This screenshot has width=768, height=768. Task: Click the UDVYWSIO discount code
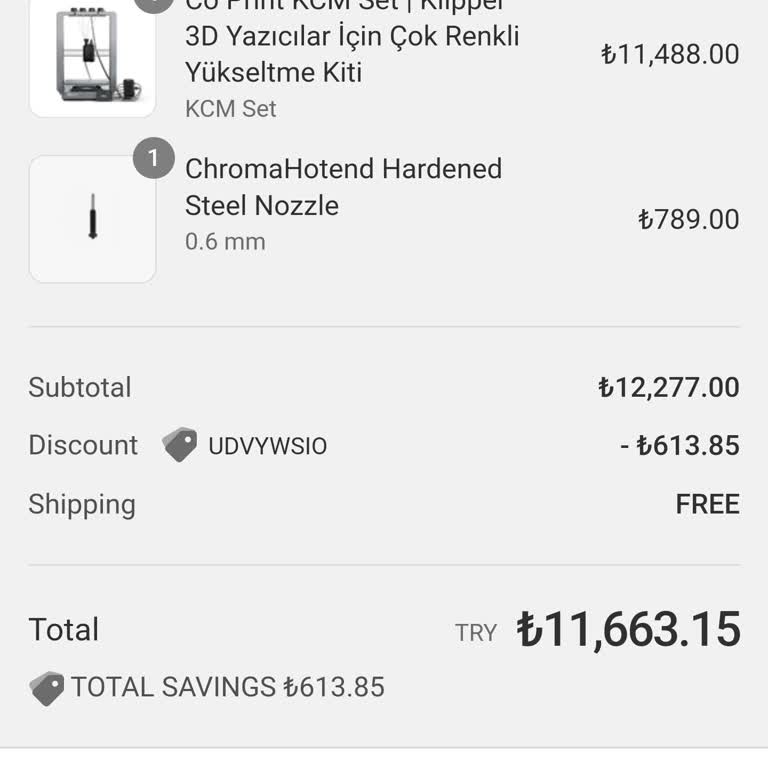click(267, 446)
